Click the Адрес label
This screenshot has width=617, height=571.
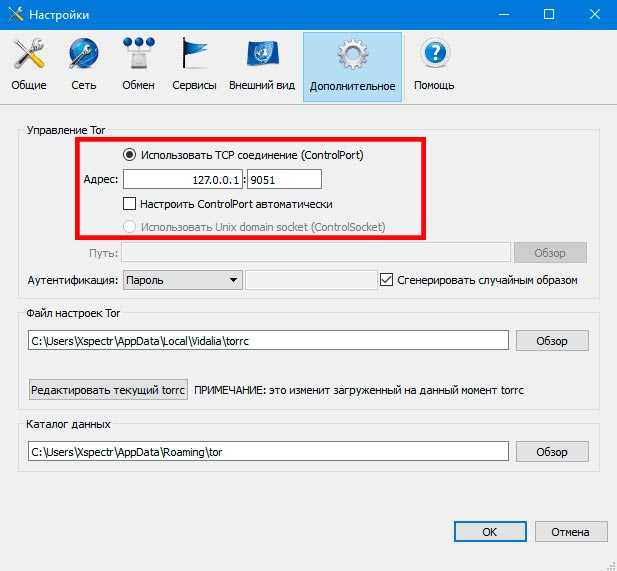pos(101,179)
